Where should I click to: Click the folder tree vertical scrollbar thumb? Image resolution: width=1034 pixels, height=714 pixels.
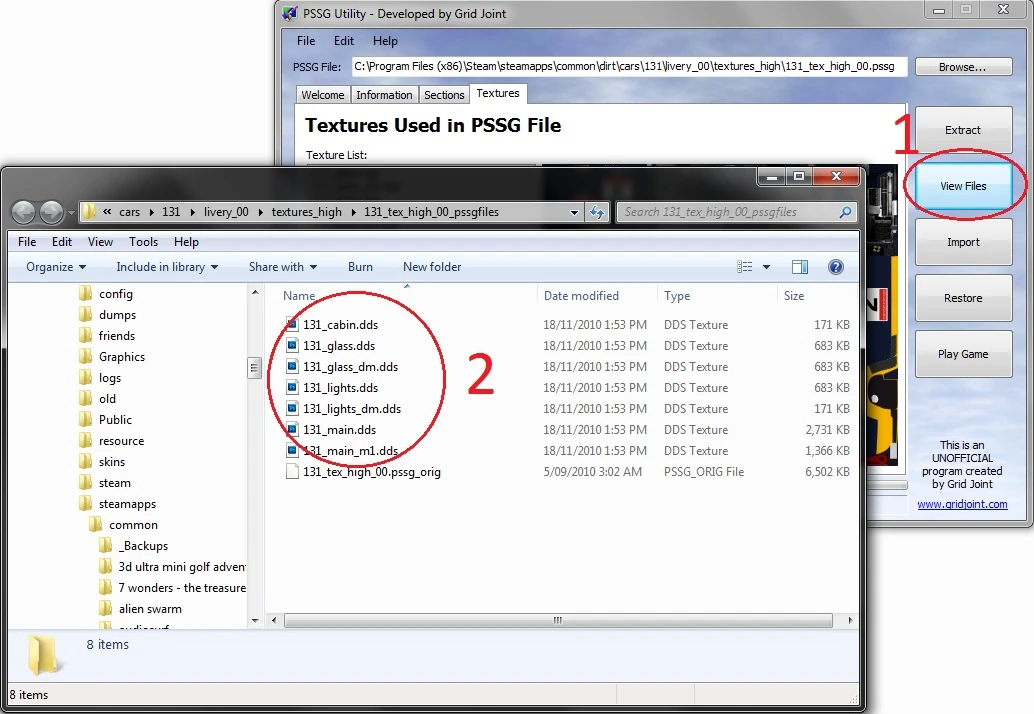(255, 368)
